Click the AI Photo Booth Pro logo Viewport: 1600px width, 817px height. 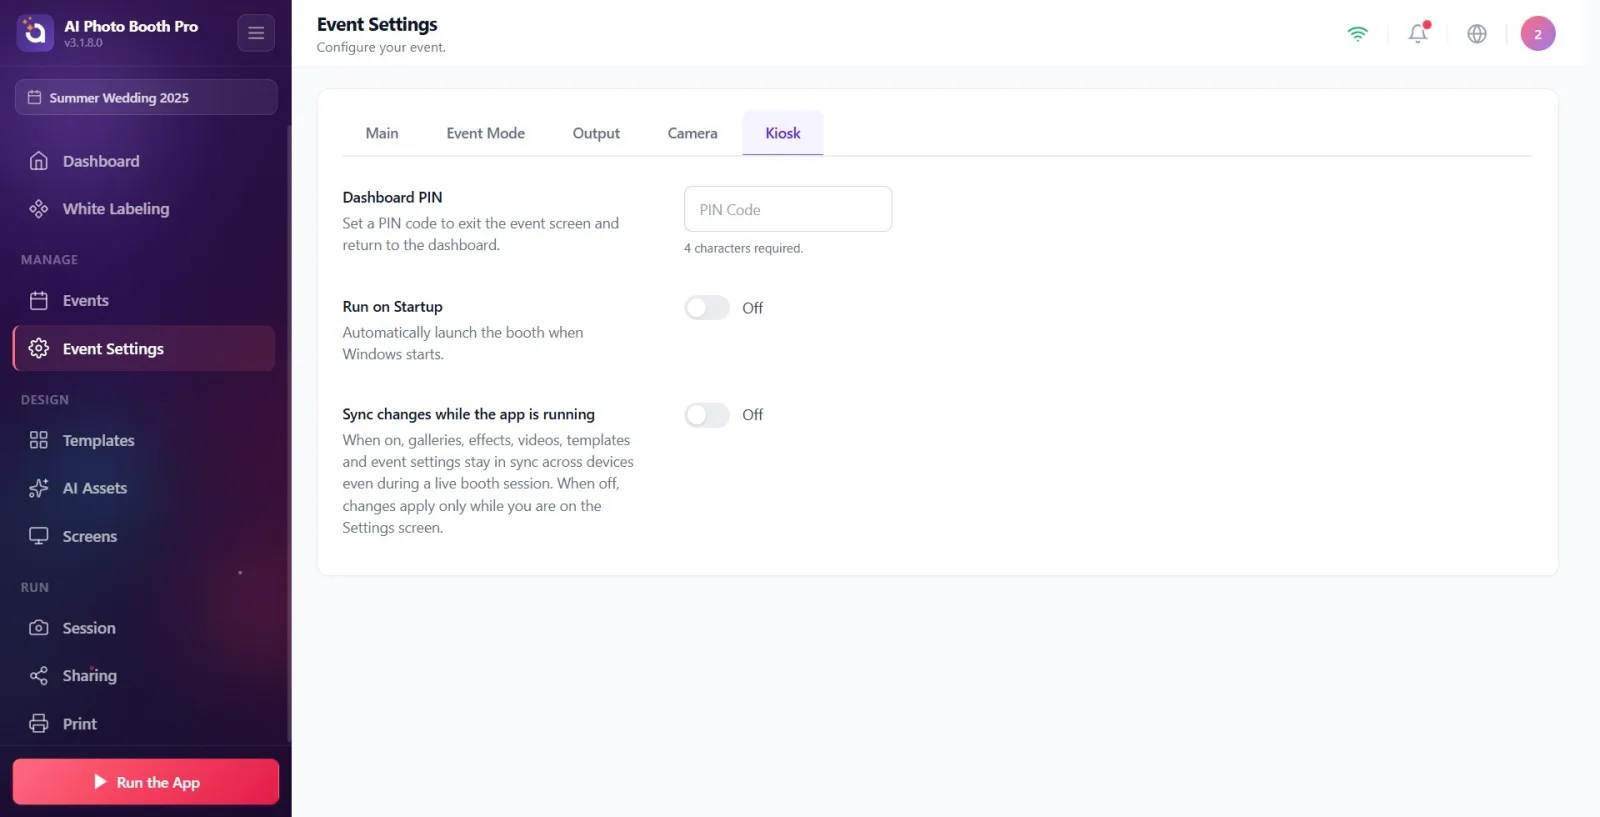tap(35, 33)
